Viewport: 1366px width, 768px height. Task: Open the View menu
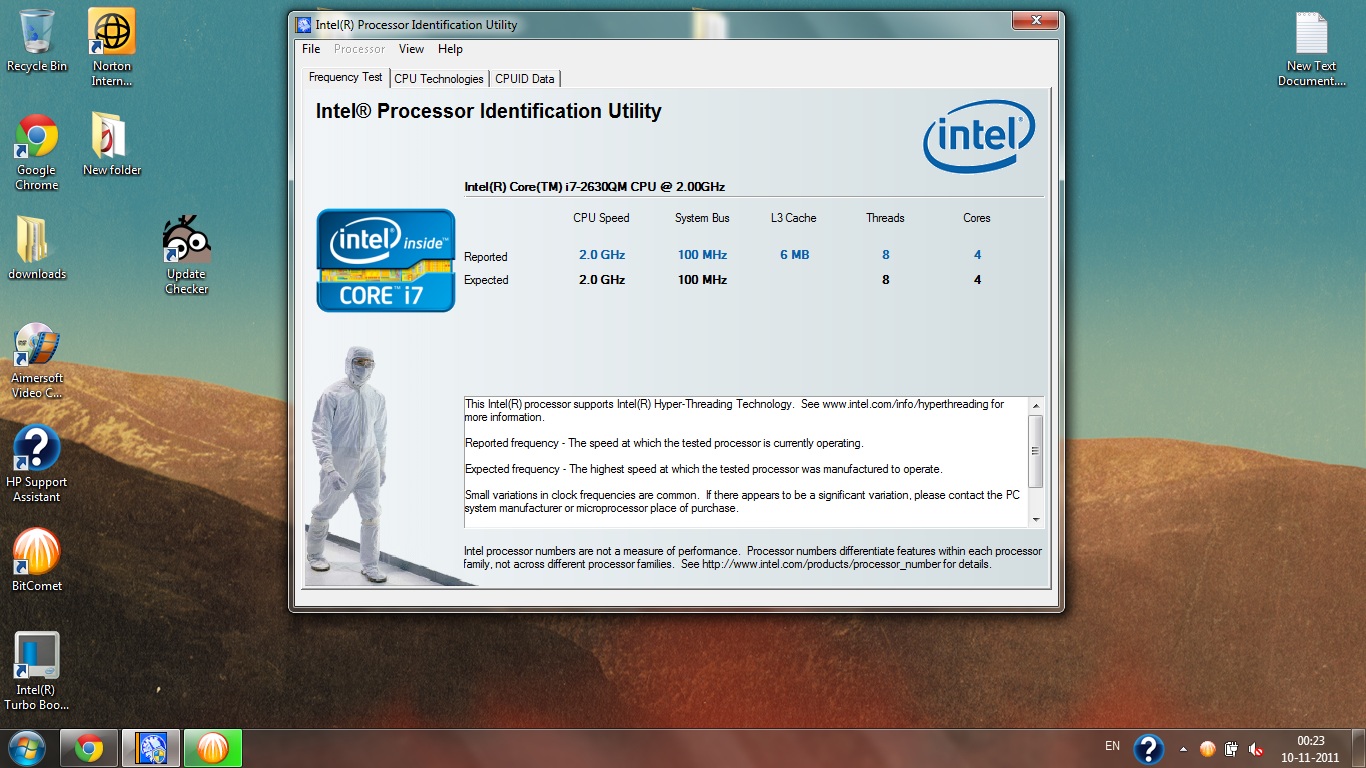click(411, 49)
